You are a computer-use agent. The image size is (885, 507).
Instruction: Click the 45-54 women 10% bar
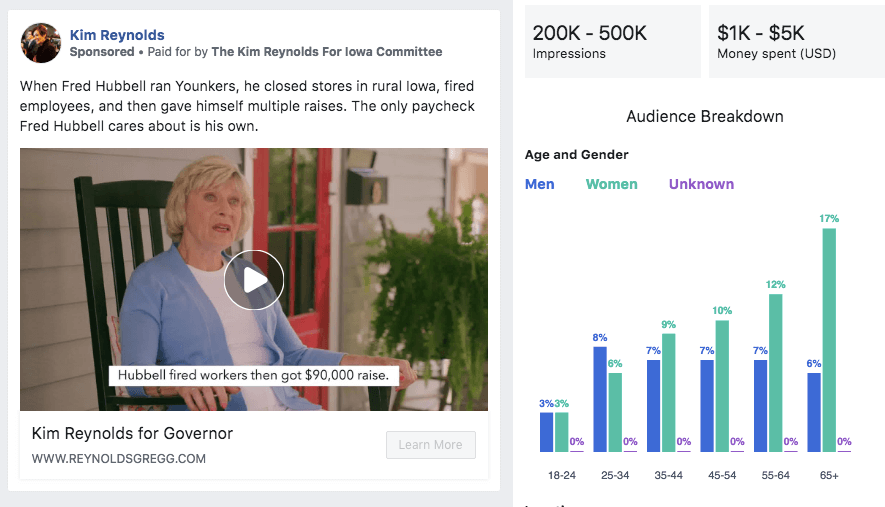(x=722, y=386)
